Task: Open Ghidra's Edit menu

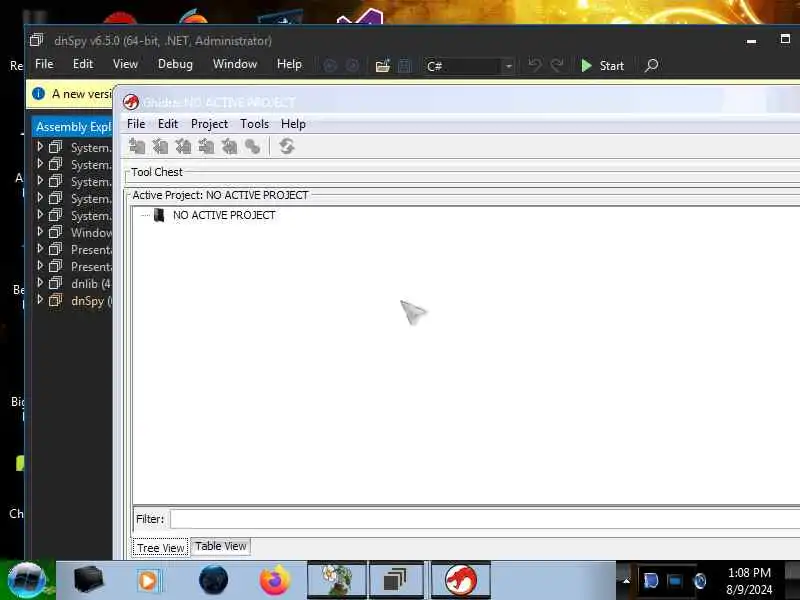Action: coord(167,124)
